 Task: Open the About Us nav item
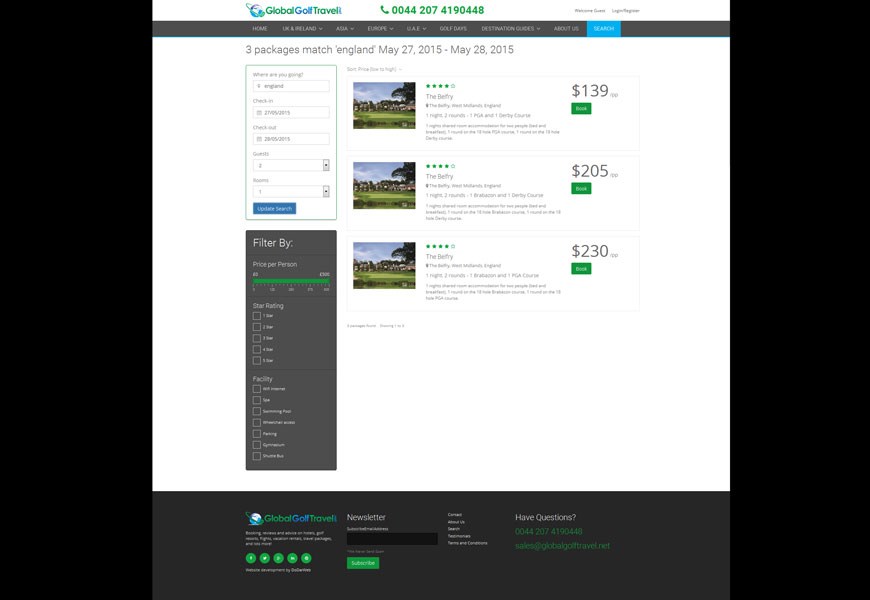566,29
